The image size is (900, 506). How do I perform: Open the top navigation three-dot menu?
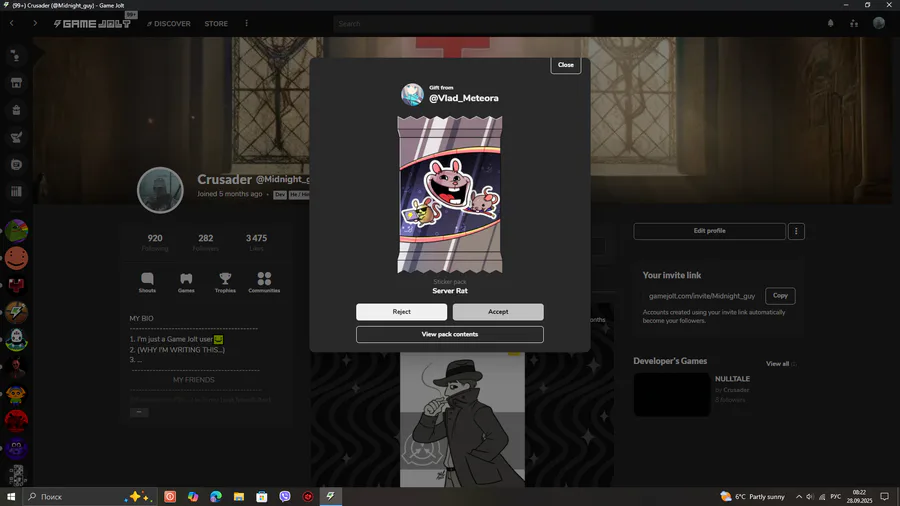point(246,24)
